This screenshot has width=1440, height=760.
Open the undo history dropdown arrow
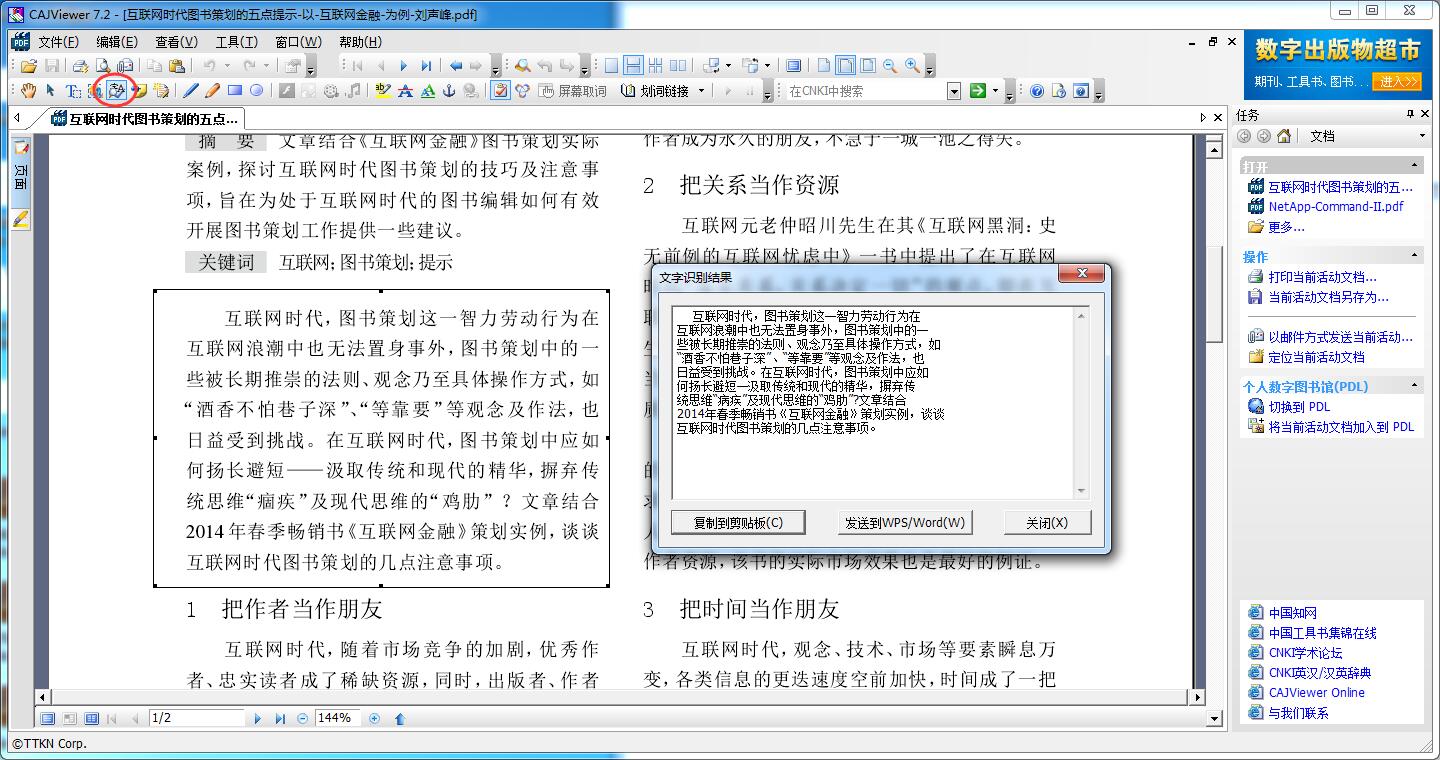[225, 66]
